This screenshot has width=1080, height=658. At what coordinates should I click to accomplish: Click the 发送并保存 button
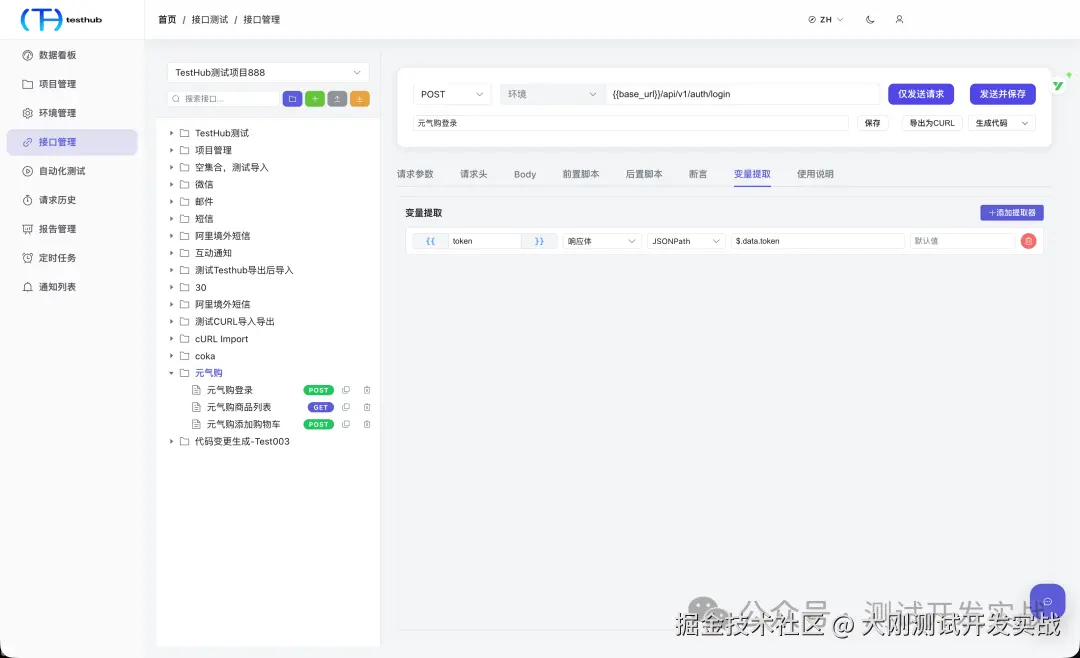click(1003, 94)
